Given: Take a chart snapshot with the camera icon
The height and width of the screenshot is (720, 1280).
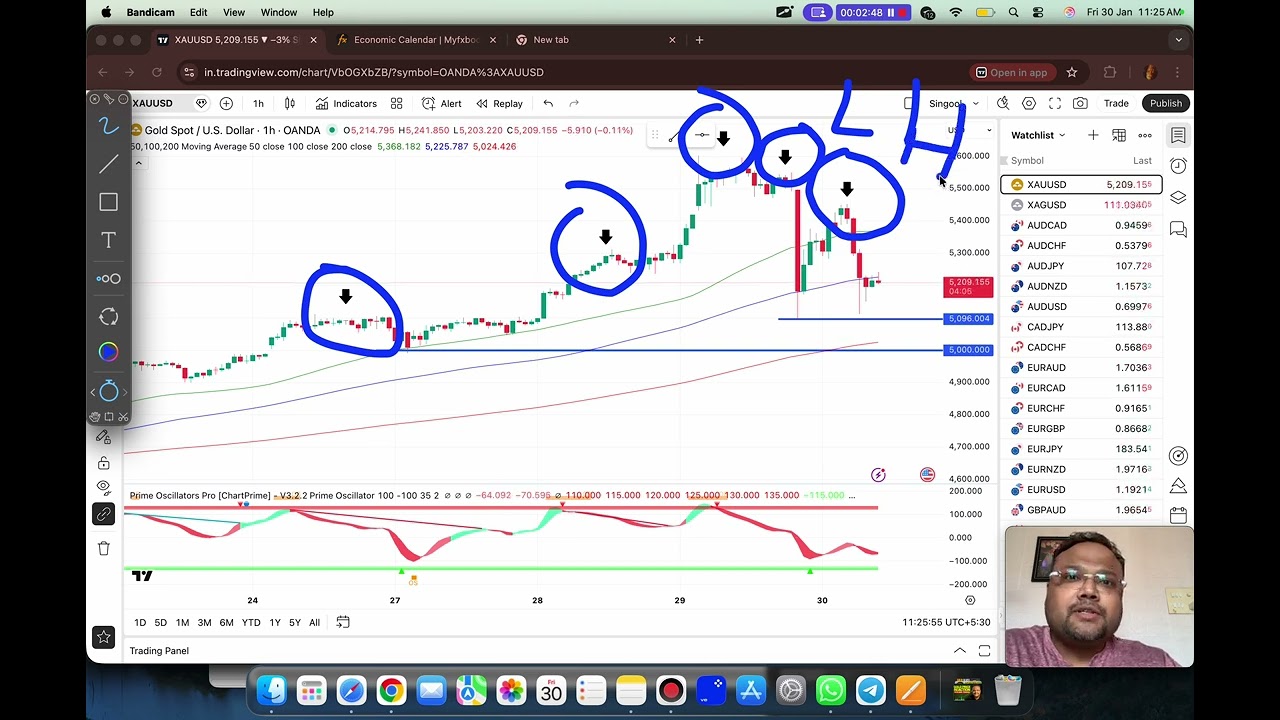Looking at the screenshot, I should [x=1080, y=103].
